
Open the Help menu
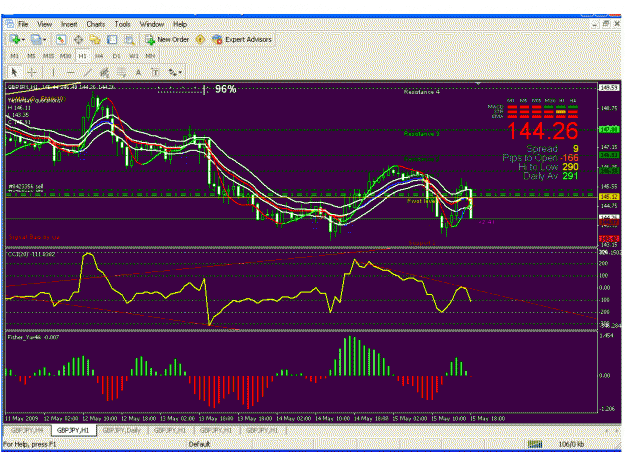pos(180,24)
